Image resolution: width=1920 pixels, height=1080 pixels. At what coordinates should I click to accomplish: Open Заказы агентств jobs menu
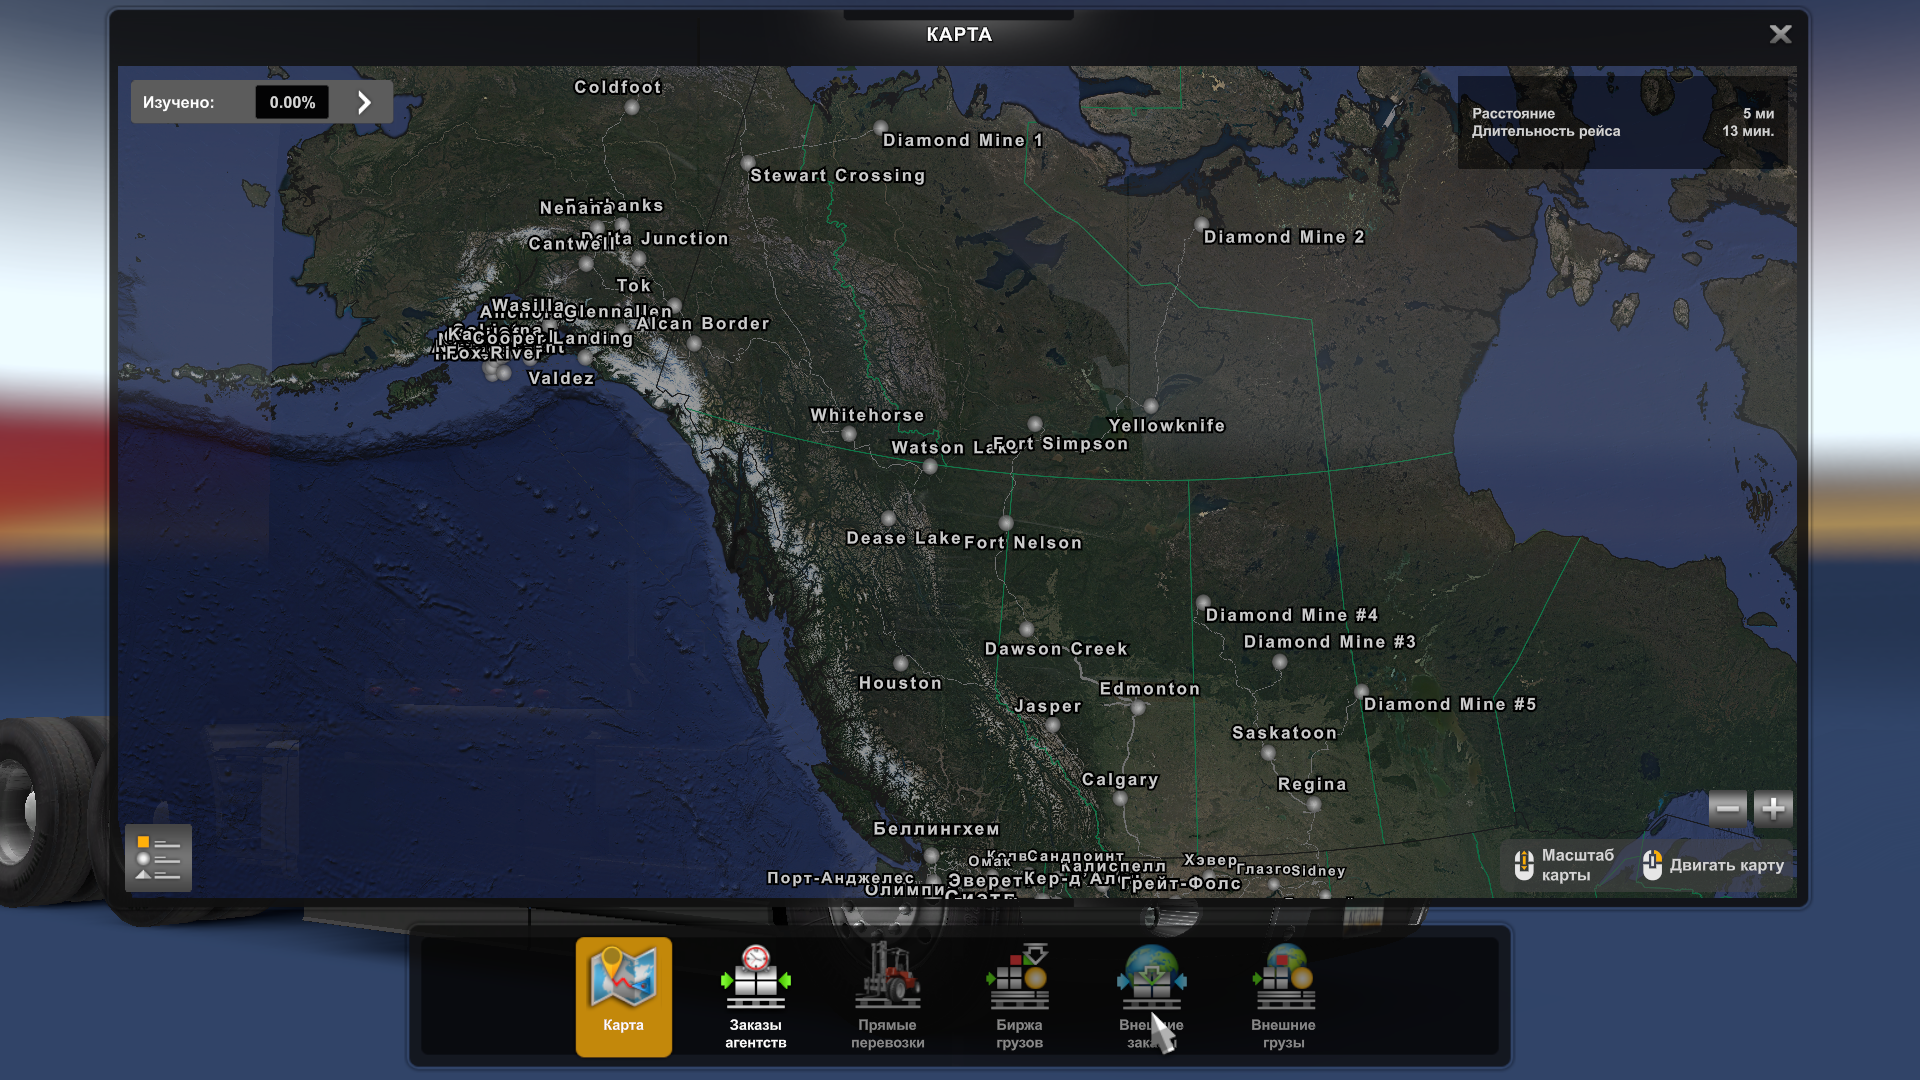tap(755, 996)
